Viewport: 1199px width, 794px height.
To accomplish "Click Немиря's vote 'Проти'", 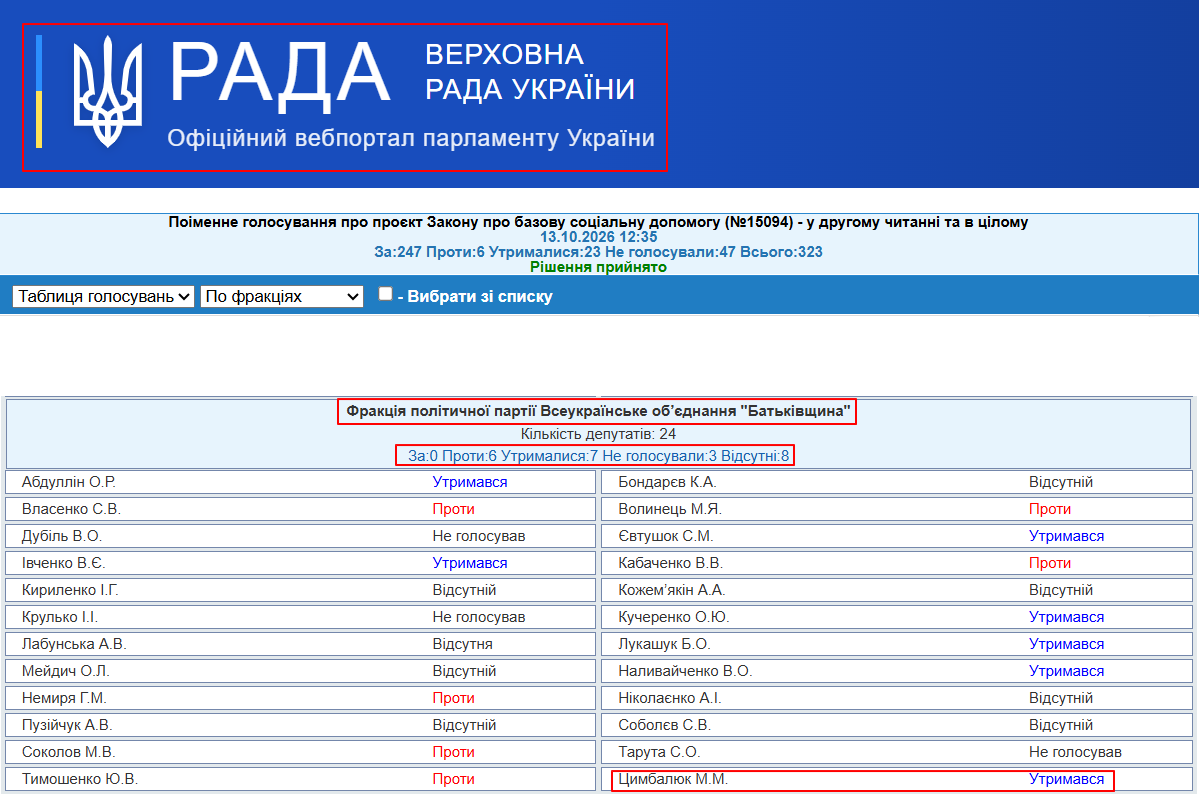I will 453,698.
